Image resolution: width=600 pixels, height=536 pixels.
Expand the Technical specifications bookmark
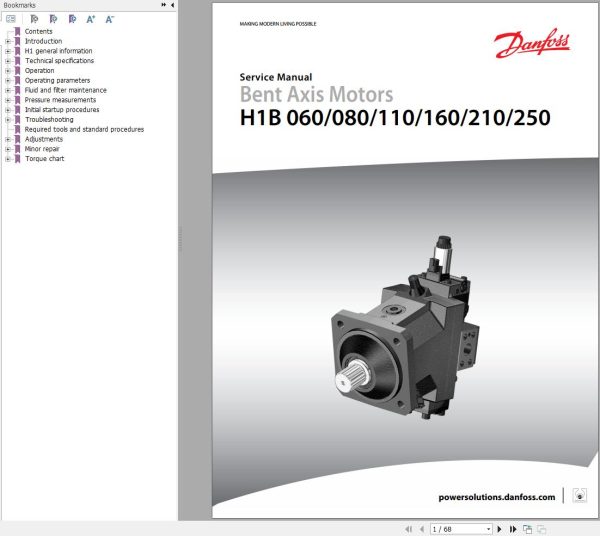coord(8,61)
